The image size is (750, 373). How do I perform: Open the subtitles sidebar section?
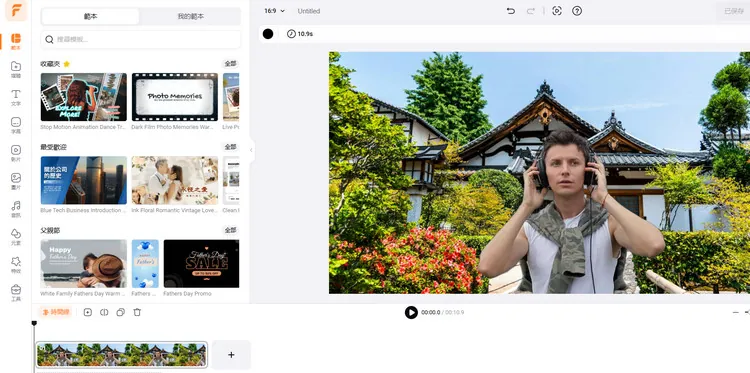16,125
